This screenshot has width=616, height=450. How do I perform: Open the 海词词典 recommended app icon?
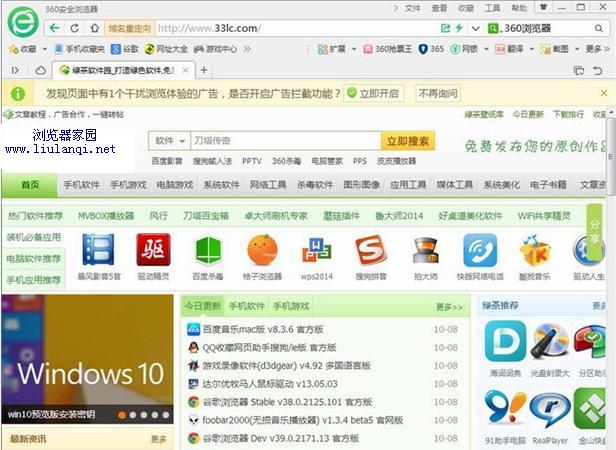pyautogui.click(x=505, y=341)
